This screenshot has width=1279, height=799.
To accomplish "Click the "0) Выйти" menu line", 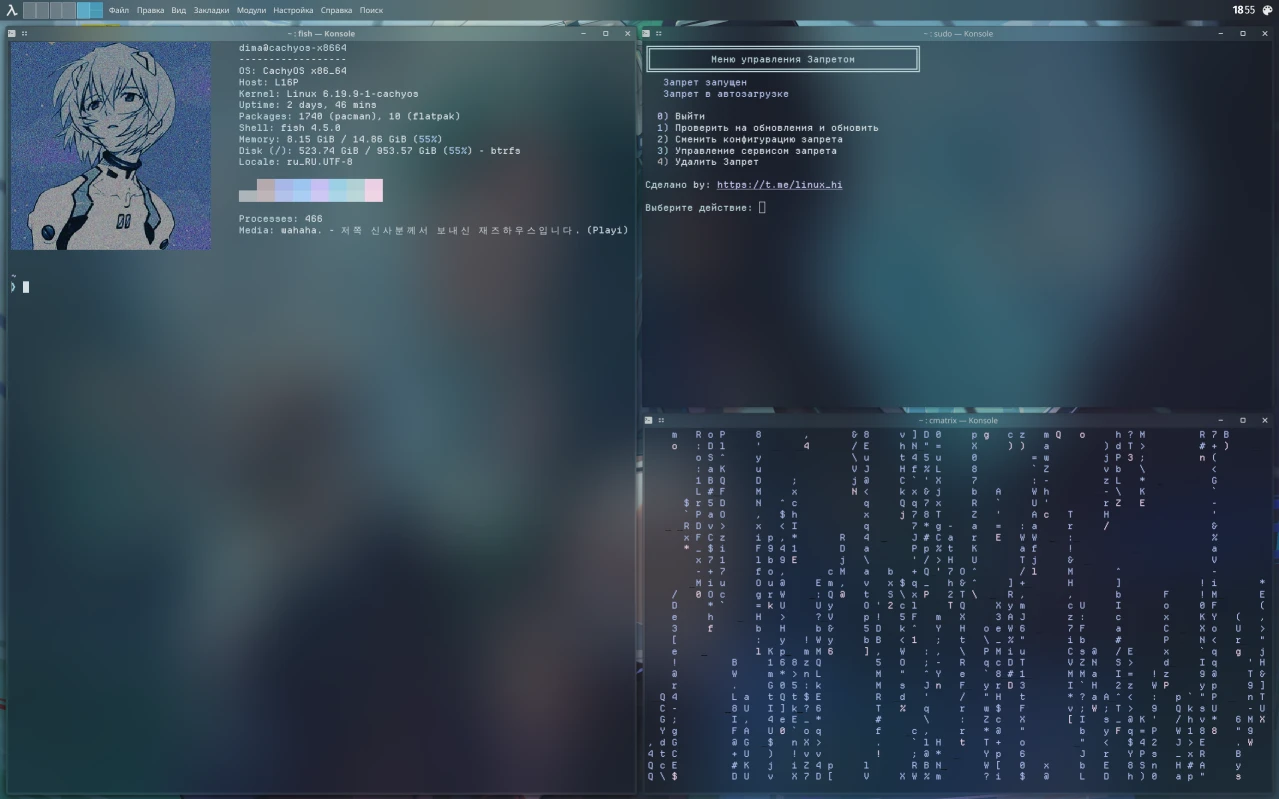I will coord(681,117).
